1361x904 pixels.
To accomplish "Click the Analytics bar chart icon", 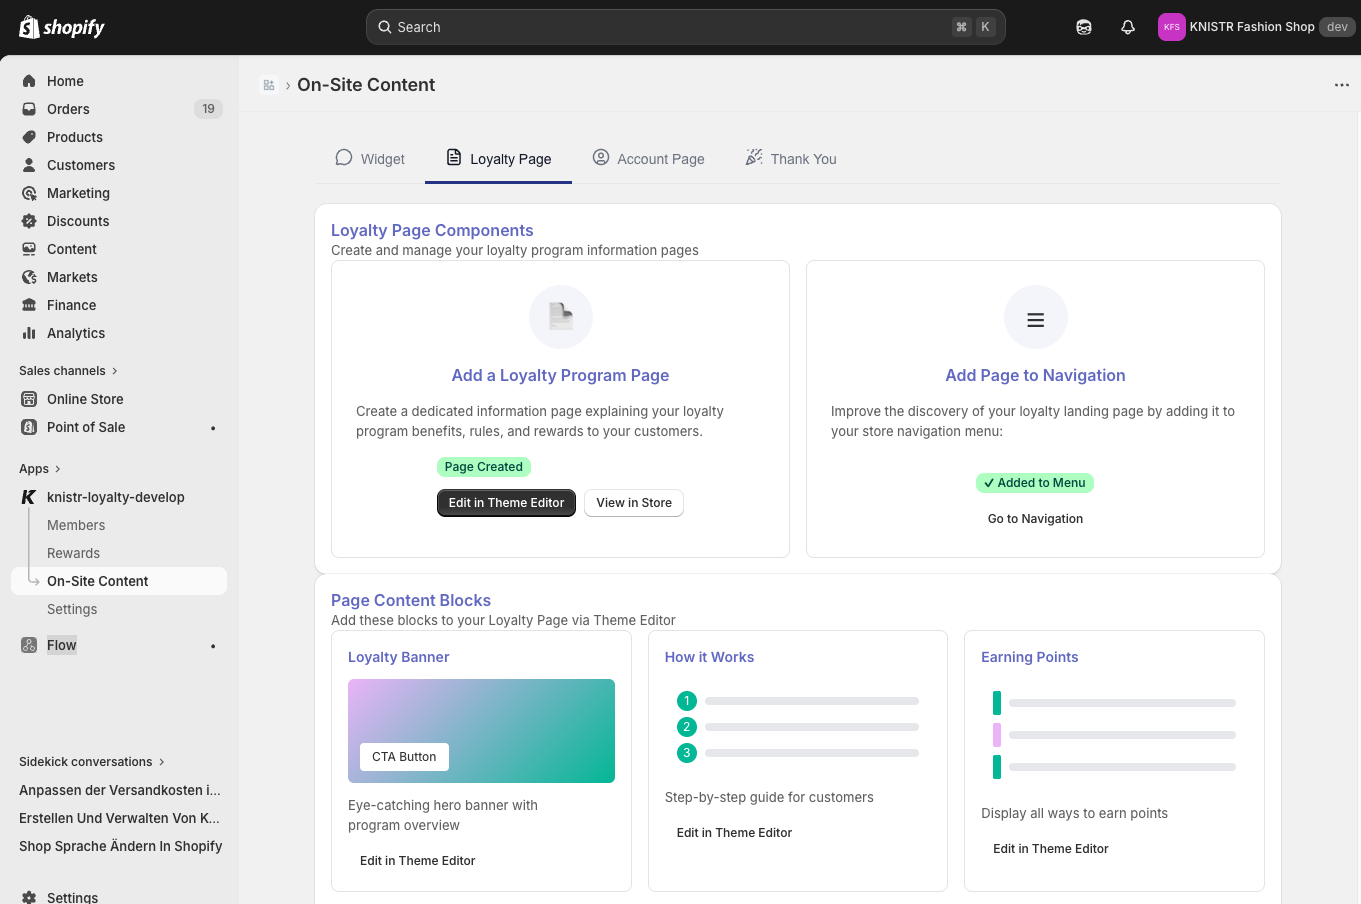I will pyautogui.click(x=29, y=333).
